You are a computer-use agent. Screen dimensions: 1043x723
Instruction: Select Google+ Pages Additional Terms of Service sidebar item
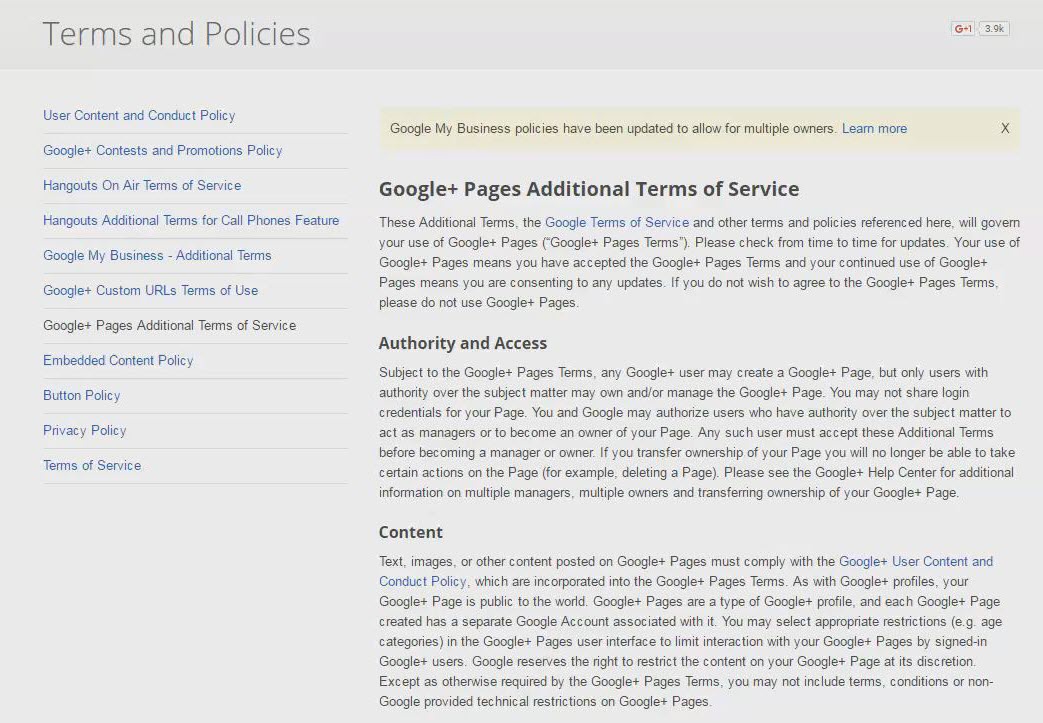[170, 325]
